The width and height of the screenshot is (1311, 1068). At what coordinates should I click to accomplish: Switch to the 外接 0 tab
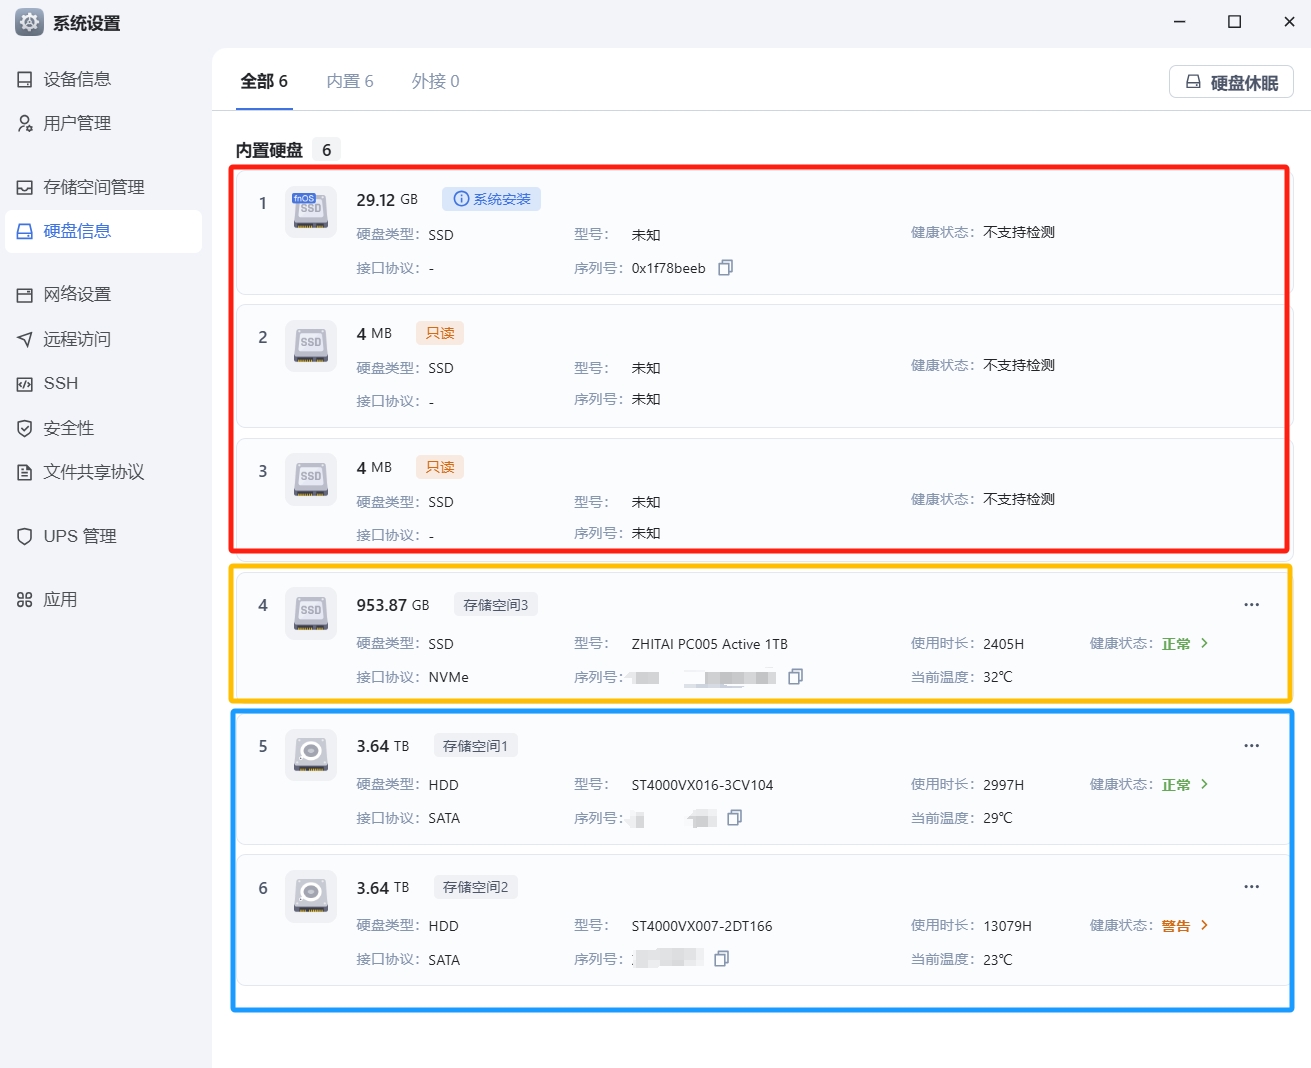(x=435, y=81)
